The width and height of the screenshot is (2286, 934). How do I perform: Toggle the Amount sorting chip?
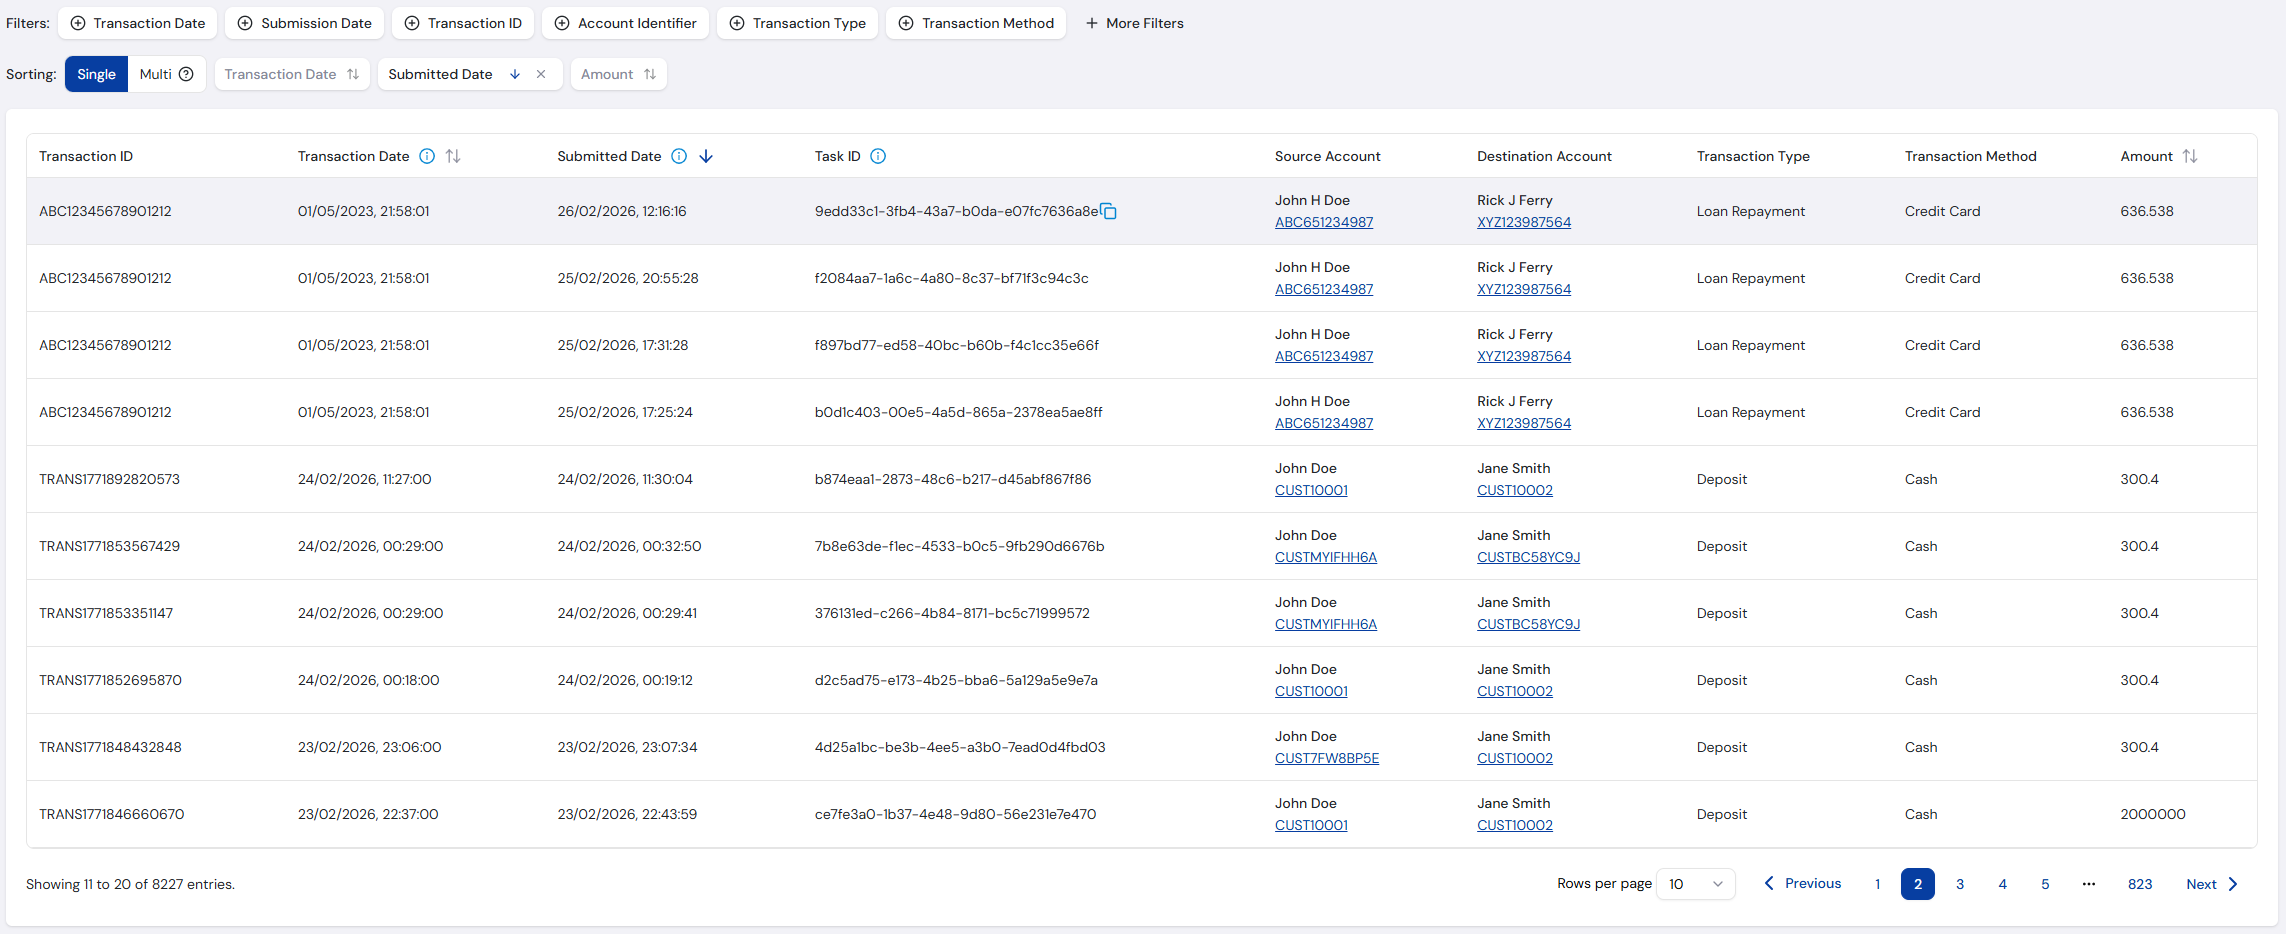pyautogui.click(x=619, y=74)
